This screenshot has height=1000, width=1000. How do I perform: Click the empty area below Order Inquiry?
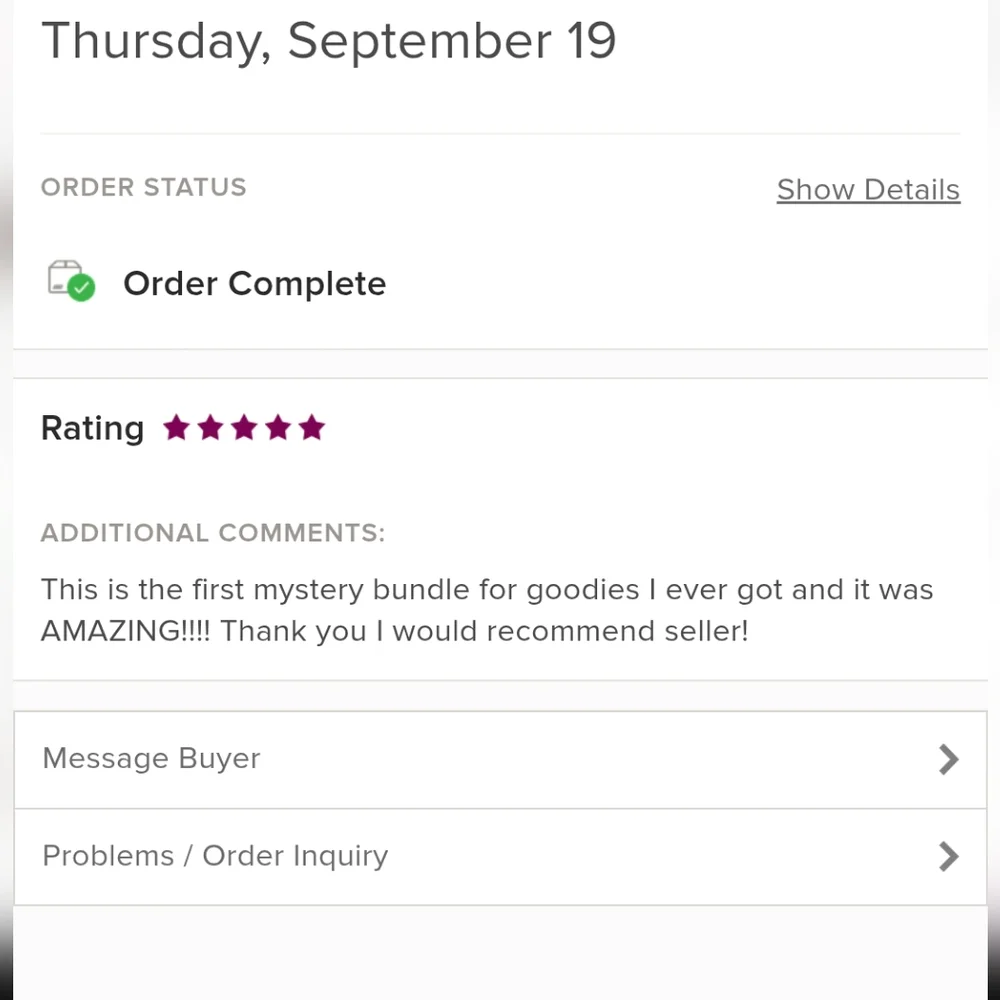coord(501,953)
